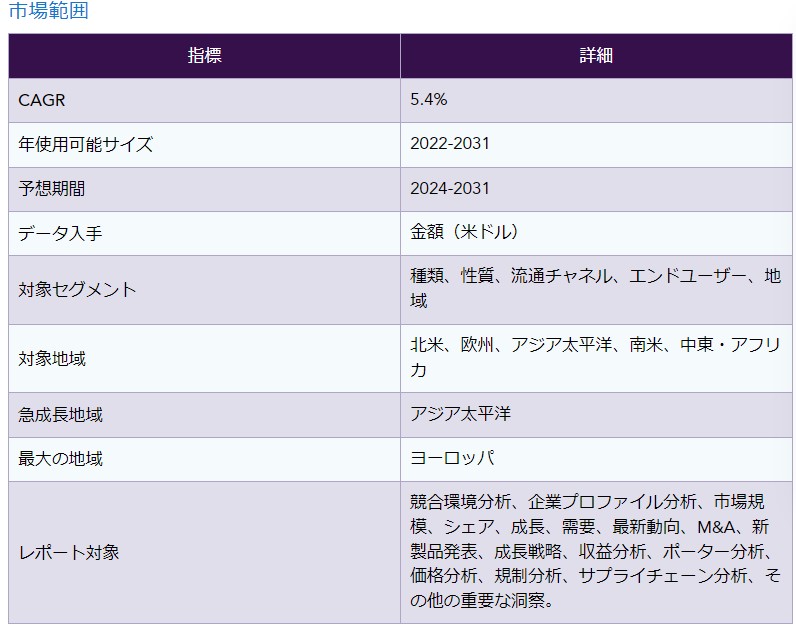Select the 最大の地域 label cell
This screenshot has width=796, height=625.
60,459
